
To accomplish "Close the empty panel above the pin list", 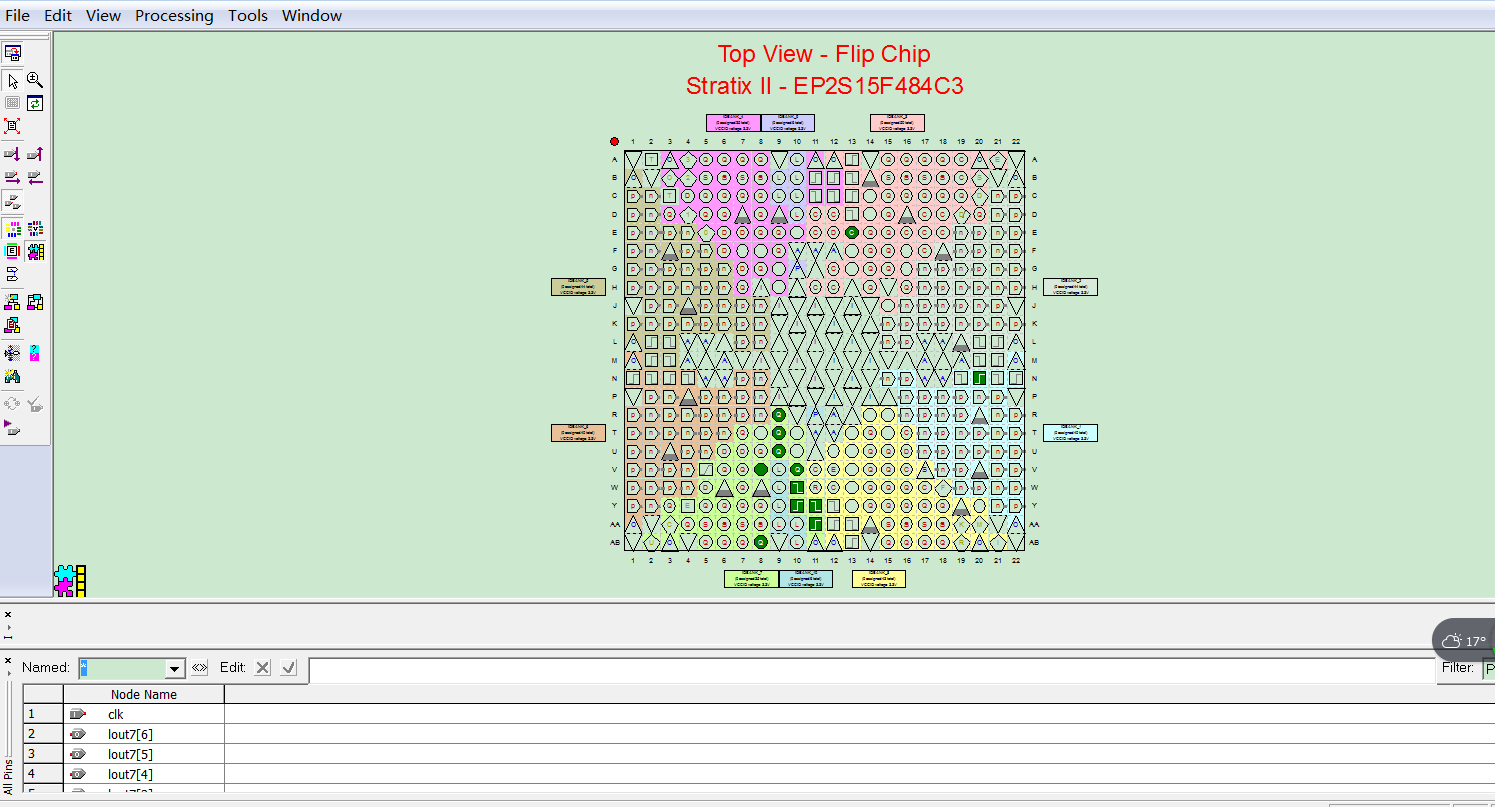I will (x=8, y=614).
